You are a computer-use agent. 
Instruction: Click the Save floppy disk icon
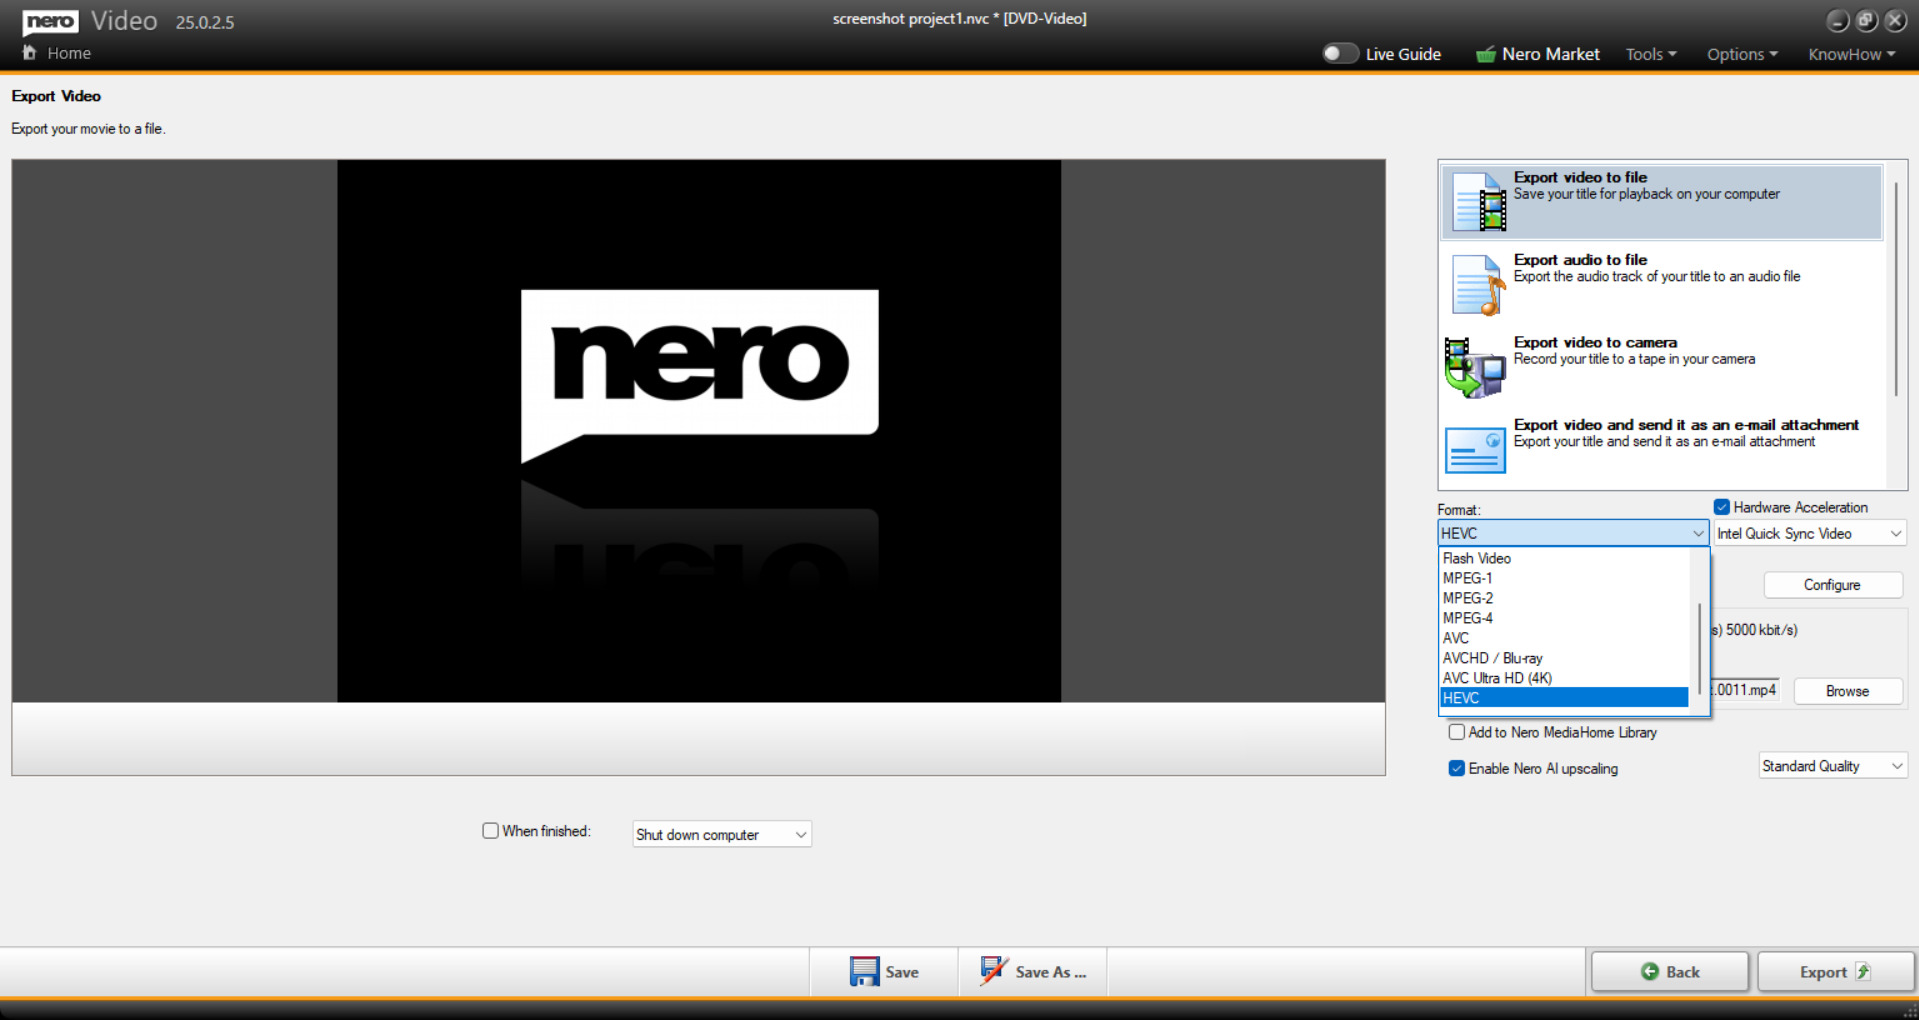pos(864,971)
